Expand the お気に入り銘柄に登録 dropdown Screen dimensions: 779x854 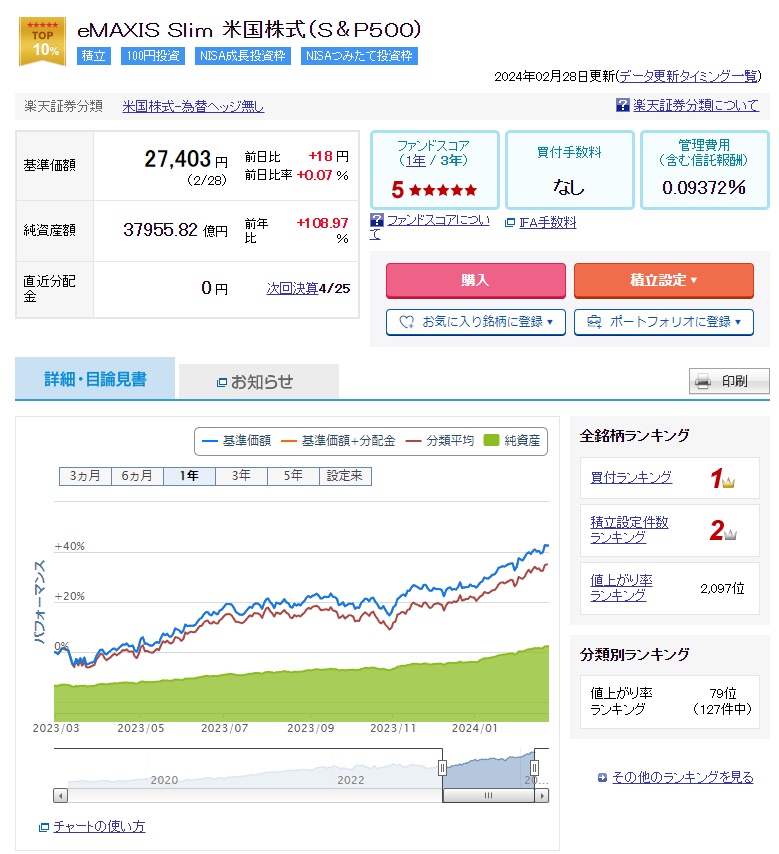(x=476, y=322)
